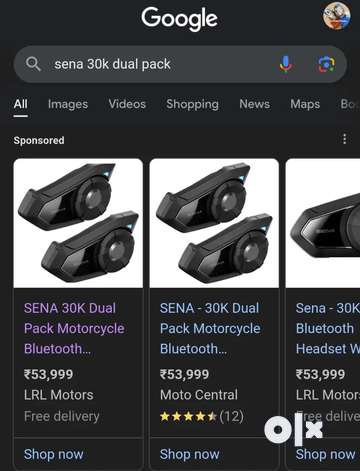
Task: Select the News tab
Action: click(254, 104)
